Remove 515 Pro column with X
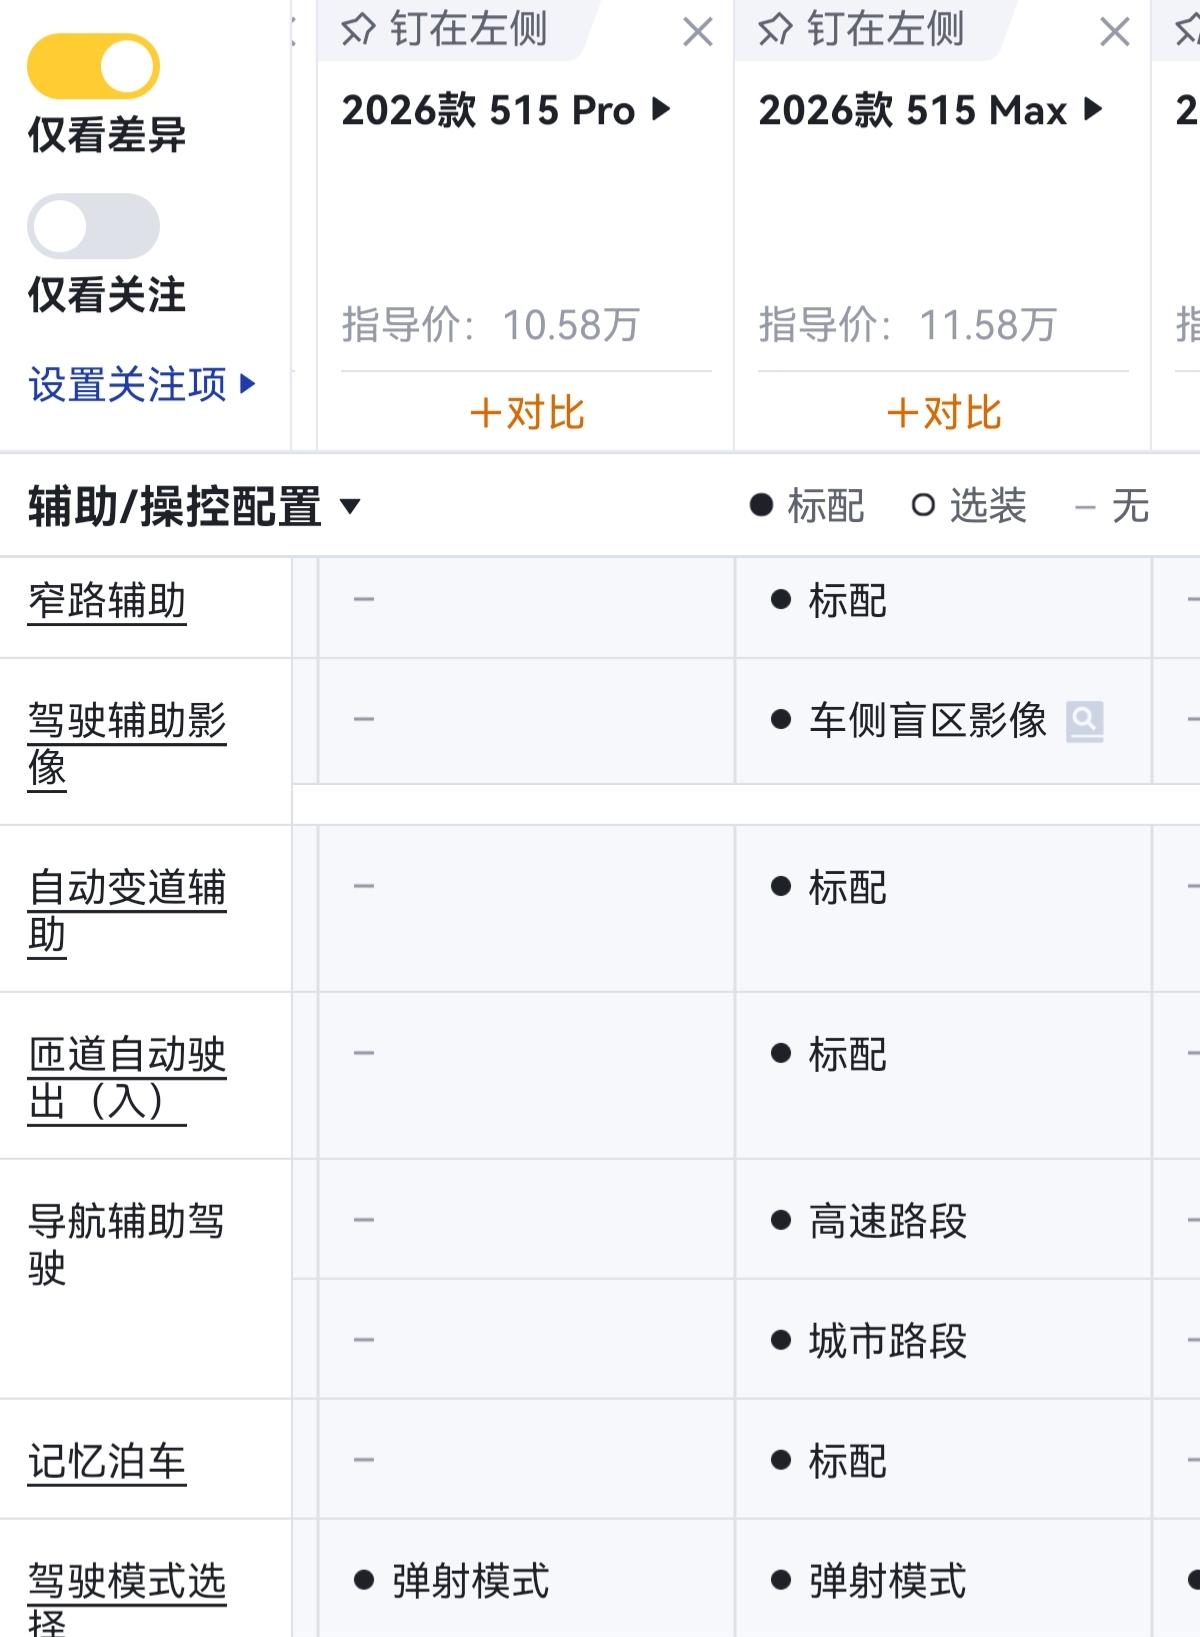Viewport: 1200px width, 1637px height. pos(697,32)
